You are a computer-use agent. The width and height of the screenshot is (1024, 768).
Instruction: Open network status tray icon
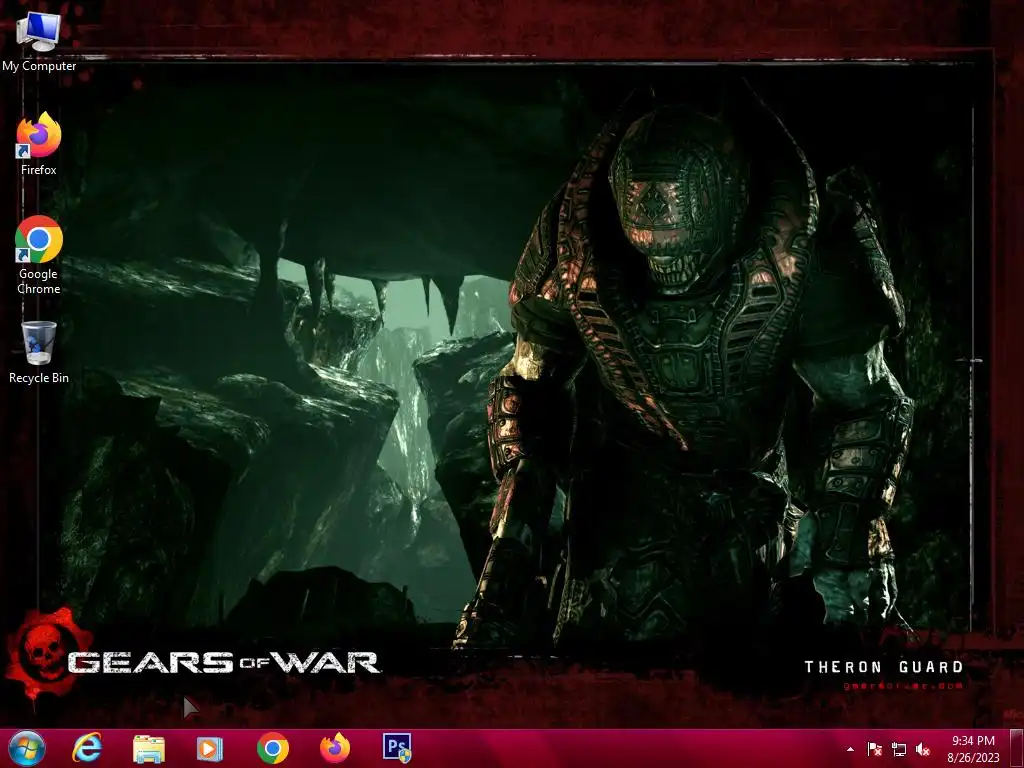tap(899, 749)
